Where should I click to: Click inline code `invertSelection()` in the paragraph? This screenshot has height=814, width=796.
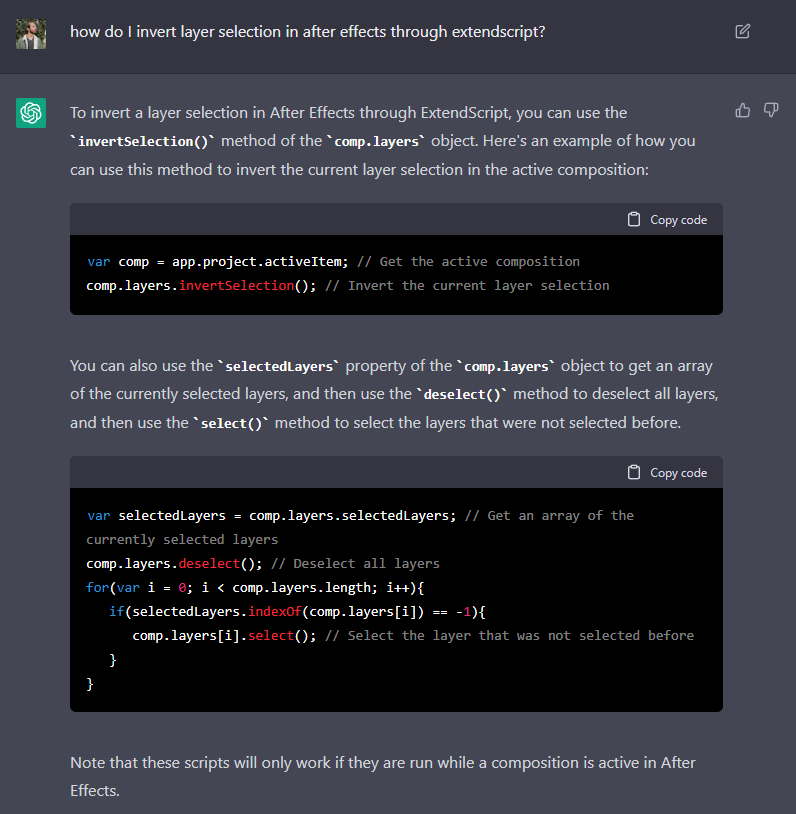pos(143,141)
